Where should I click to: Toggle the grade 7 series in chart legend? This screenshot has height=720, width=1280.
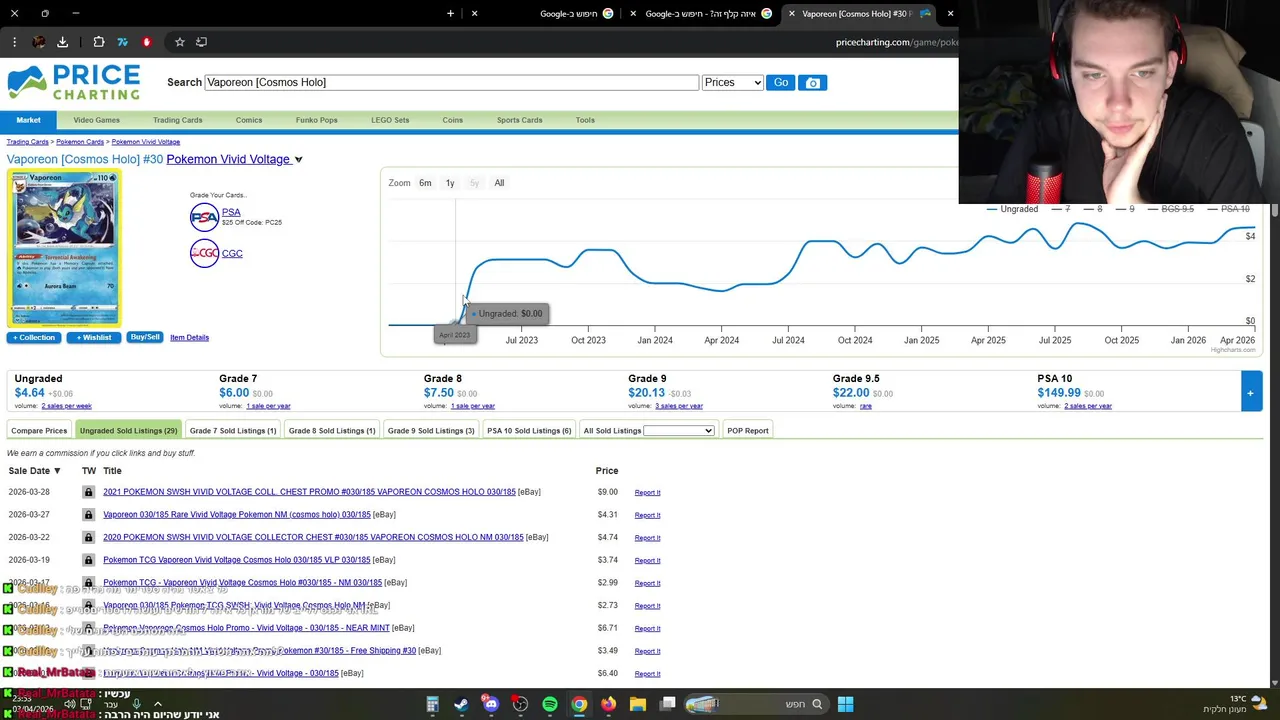point(1060,209)
